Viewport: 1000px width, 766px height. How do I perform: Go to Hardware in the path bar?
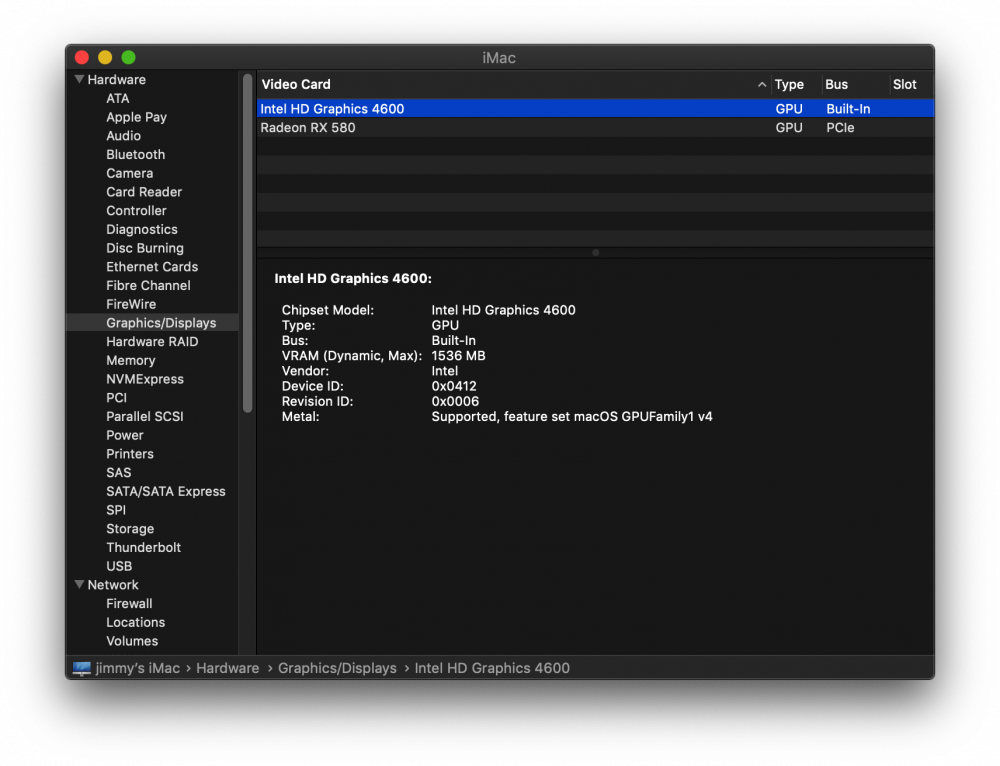pos(228,668)
